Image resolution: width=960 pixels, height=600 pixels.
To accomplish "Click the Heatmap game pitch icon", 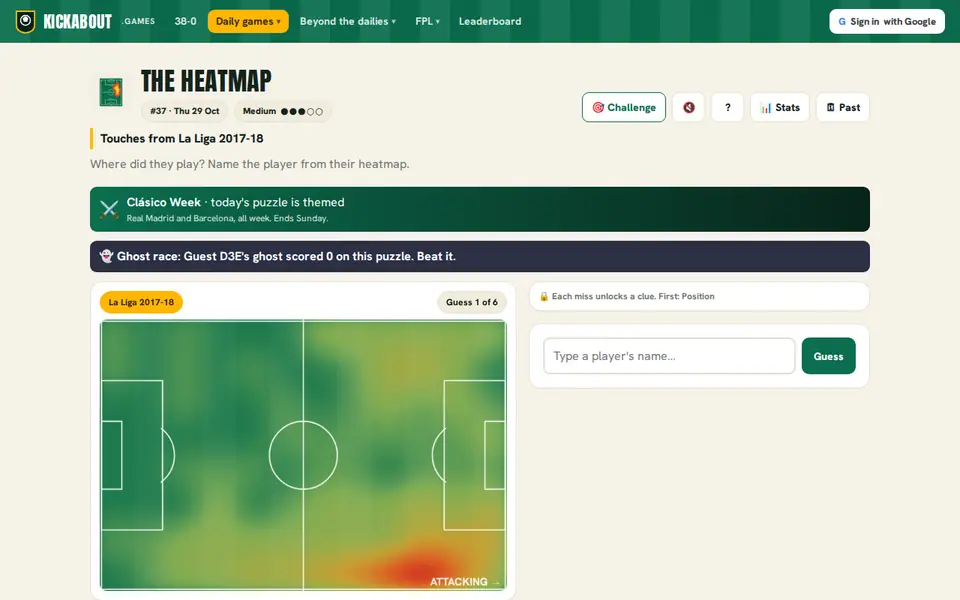I will [x=111, y=92].
